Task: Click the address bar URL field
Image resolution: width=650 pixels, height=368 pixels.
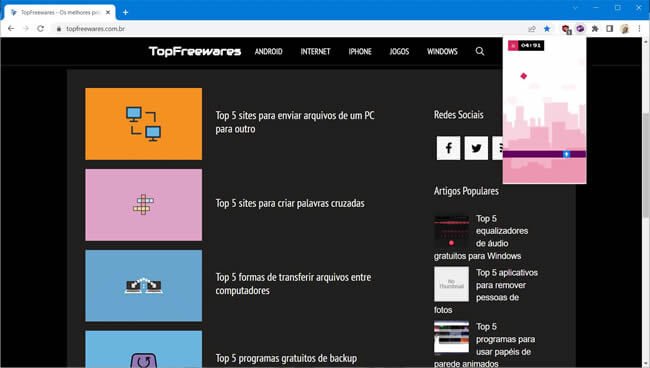Action: 290,29
